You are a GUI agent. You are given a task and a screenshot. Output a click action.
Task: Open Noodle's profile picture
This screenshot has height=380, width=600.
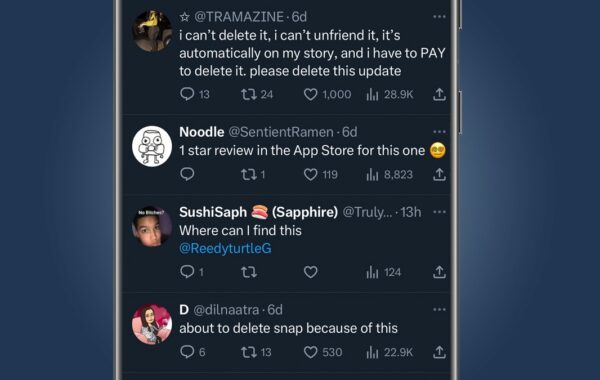(152, 146)
